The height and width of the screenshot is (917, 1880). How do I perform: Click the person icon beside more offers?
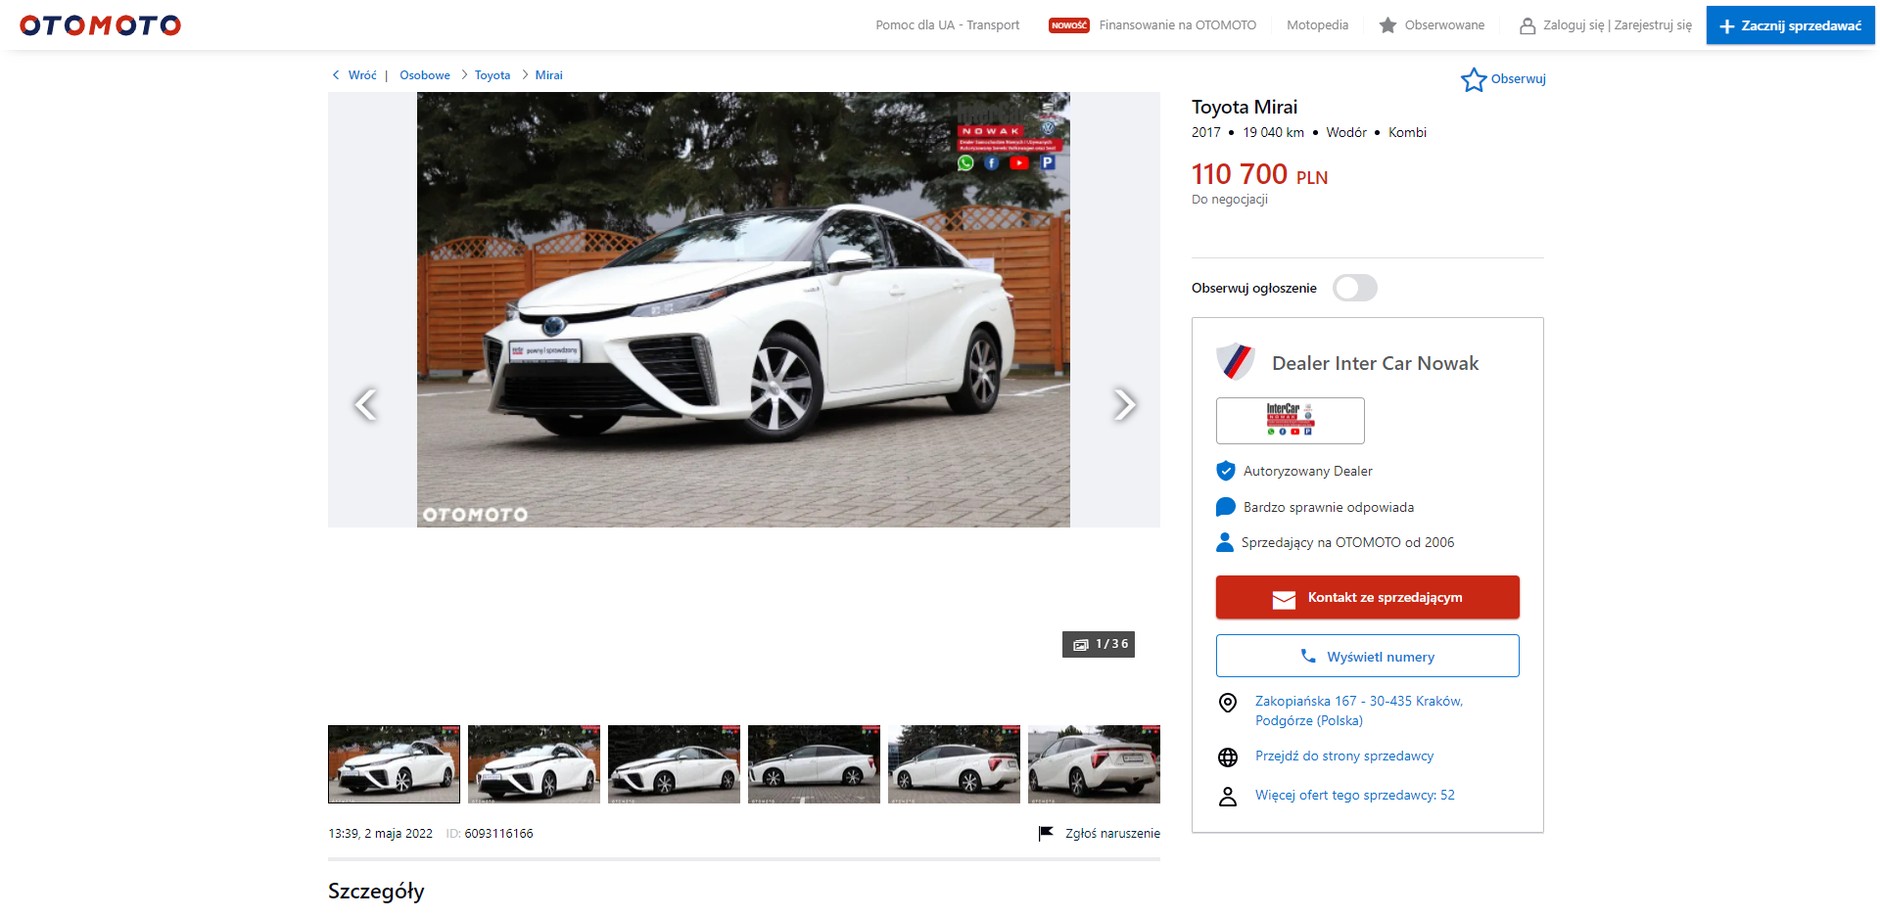click(1228, 796)
